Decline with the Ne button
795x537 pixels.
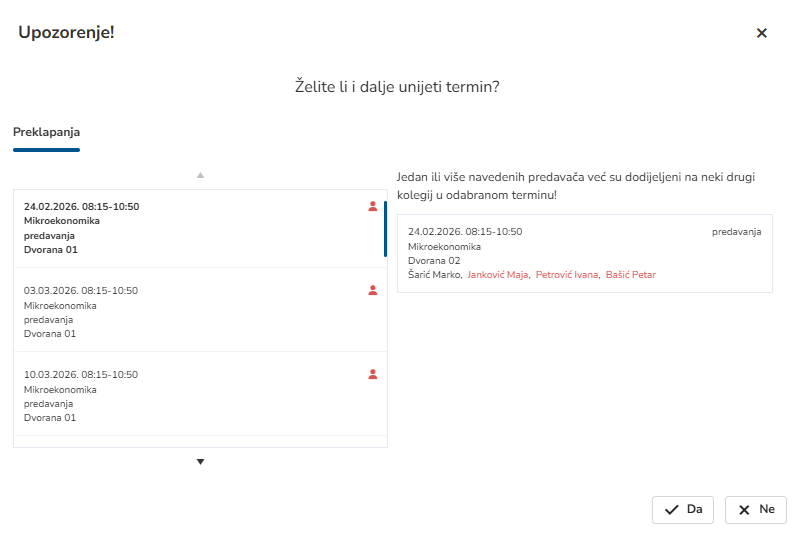[x=756, y=510]
